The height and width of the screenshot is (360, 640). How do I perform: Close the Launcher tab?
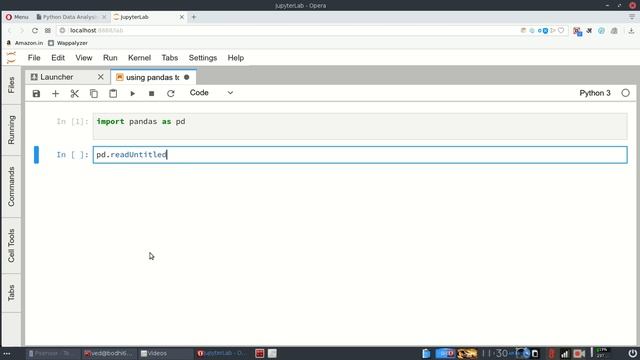[x=100, y=77]
